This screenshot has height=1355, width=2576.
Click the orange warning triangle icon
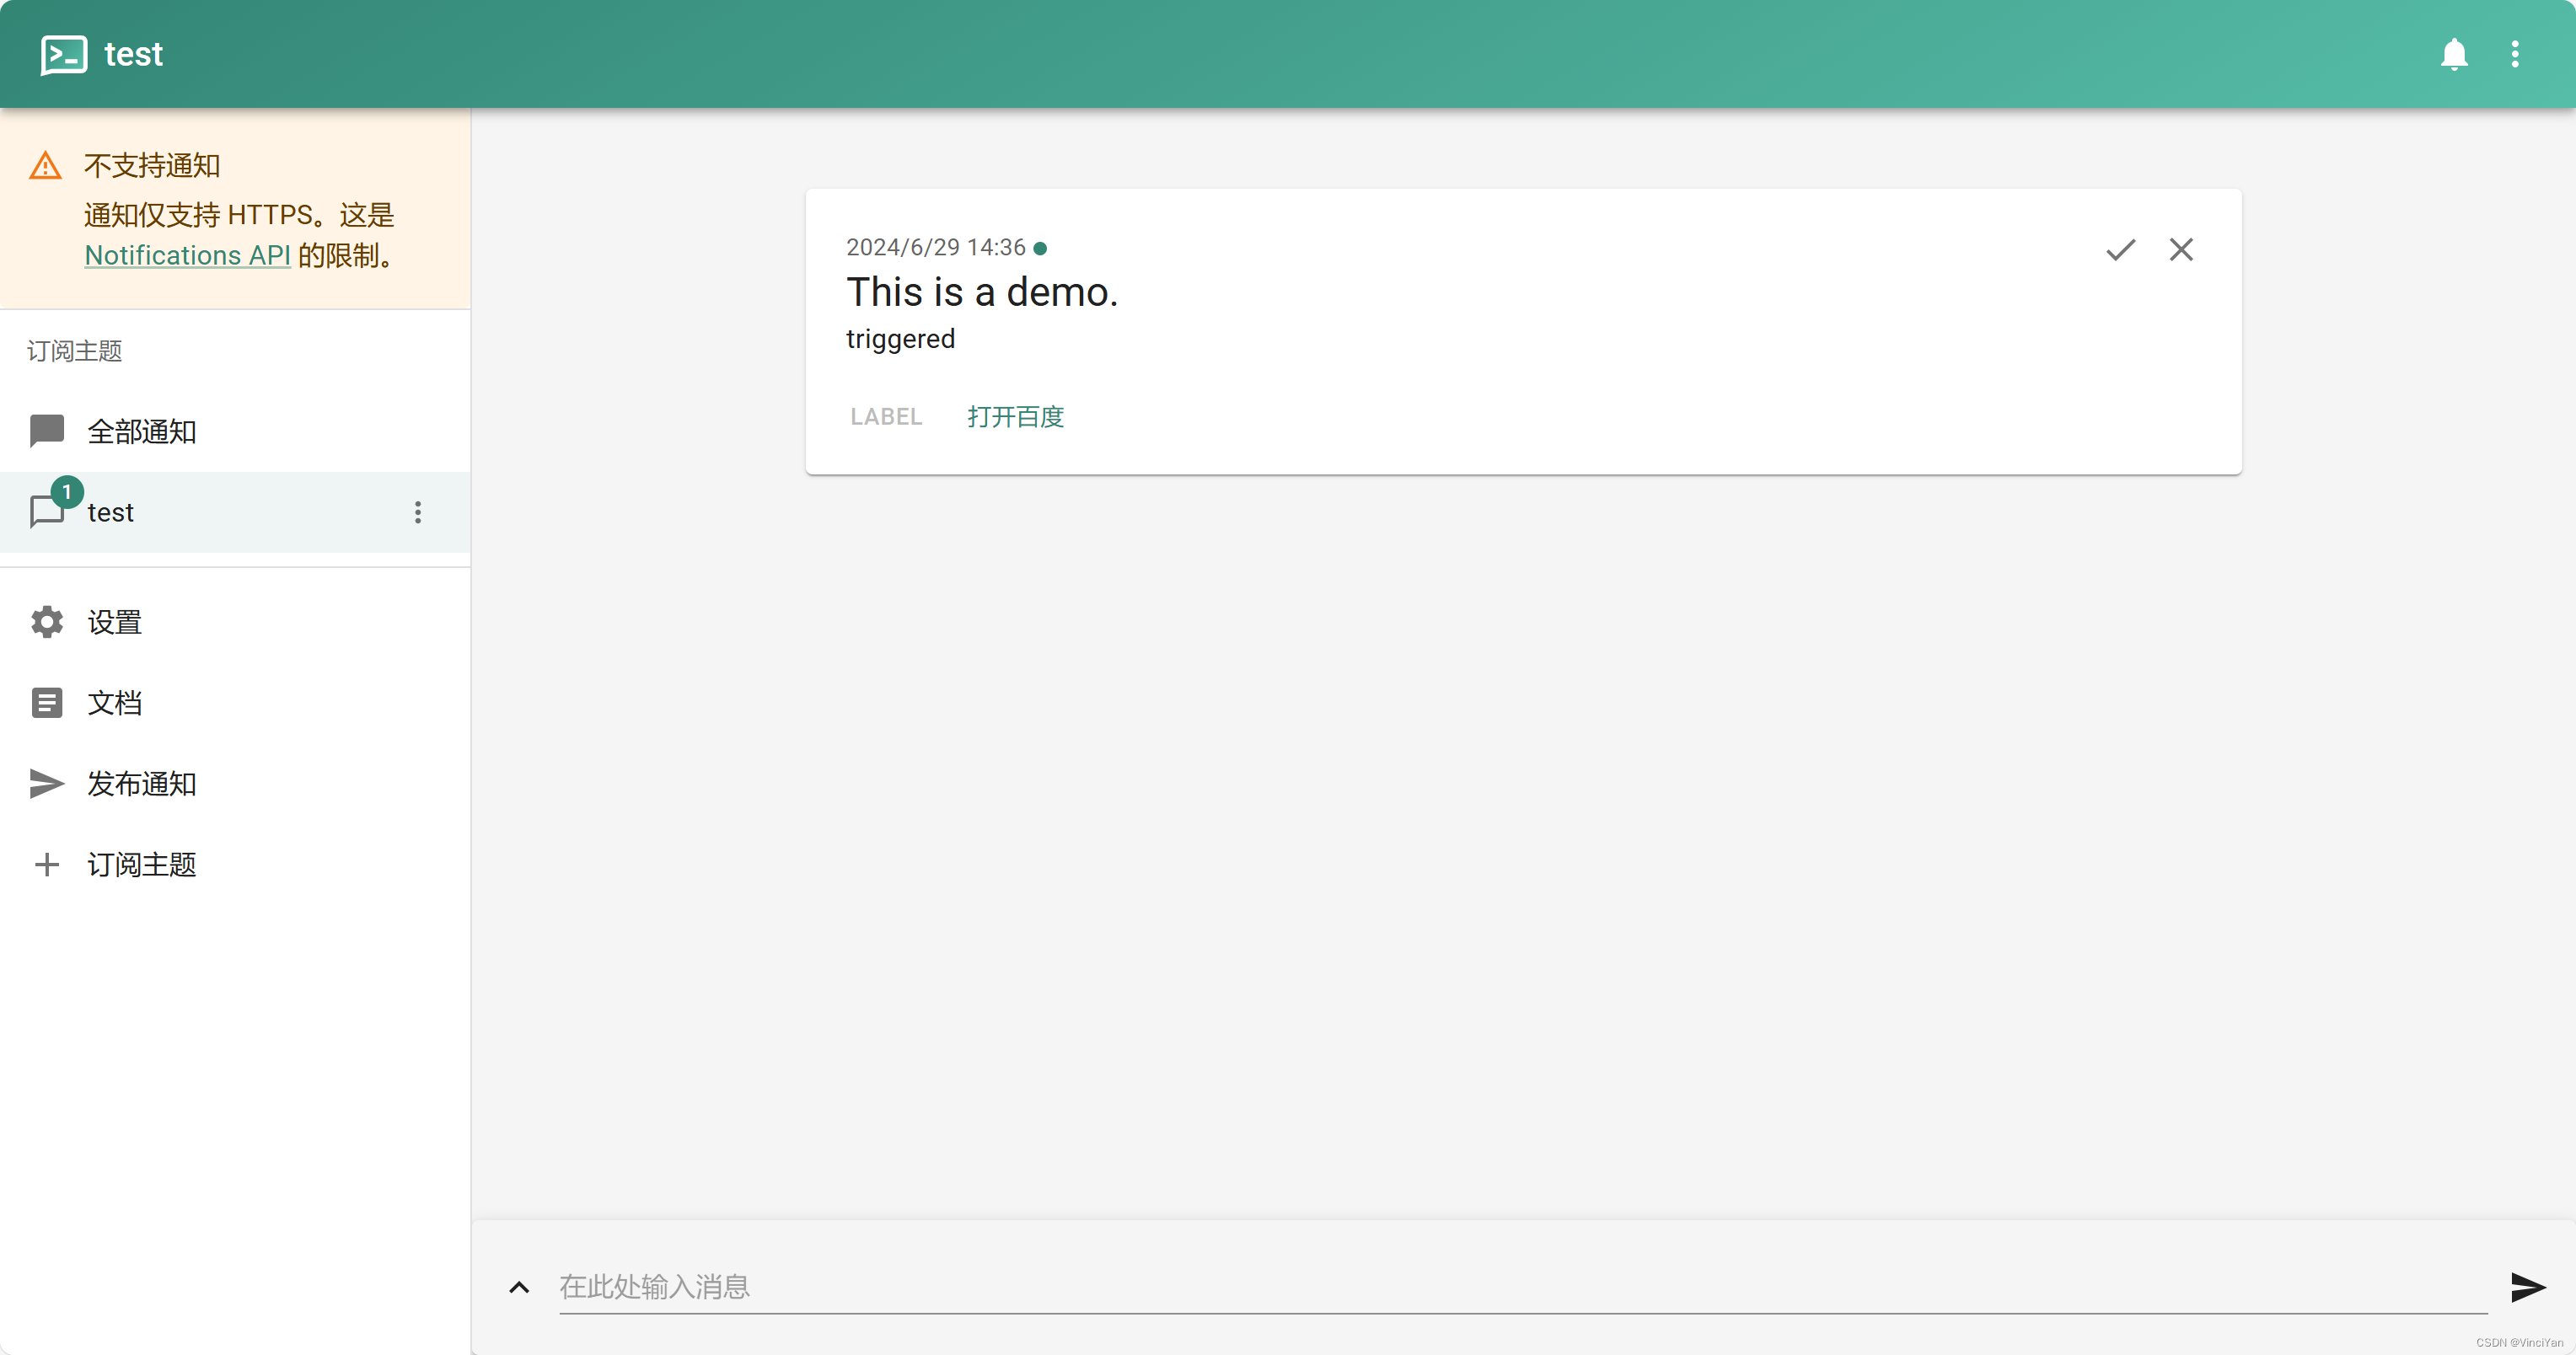45,165
